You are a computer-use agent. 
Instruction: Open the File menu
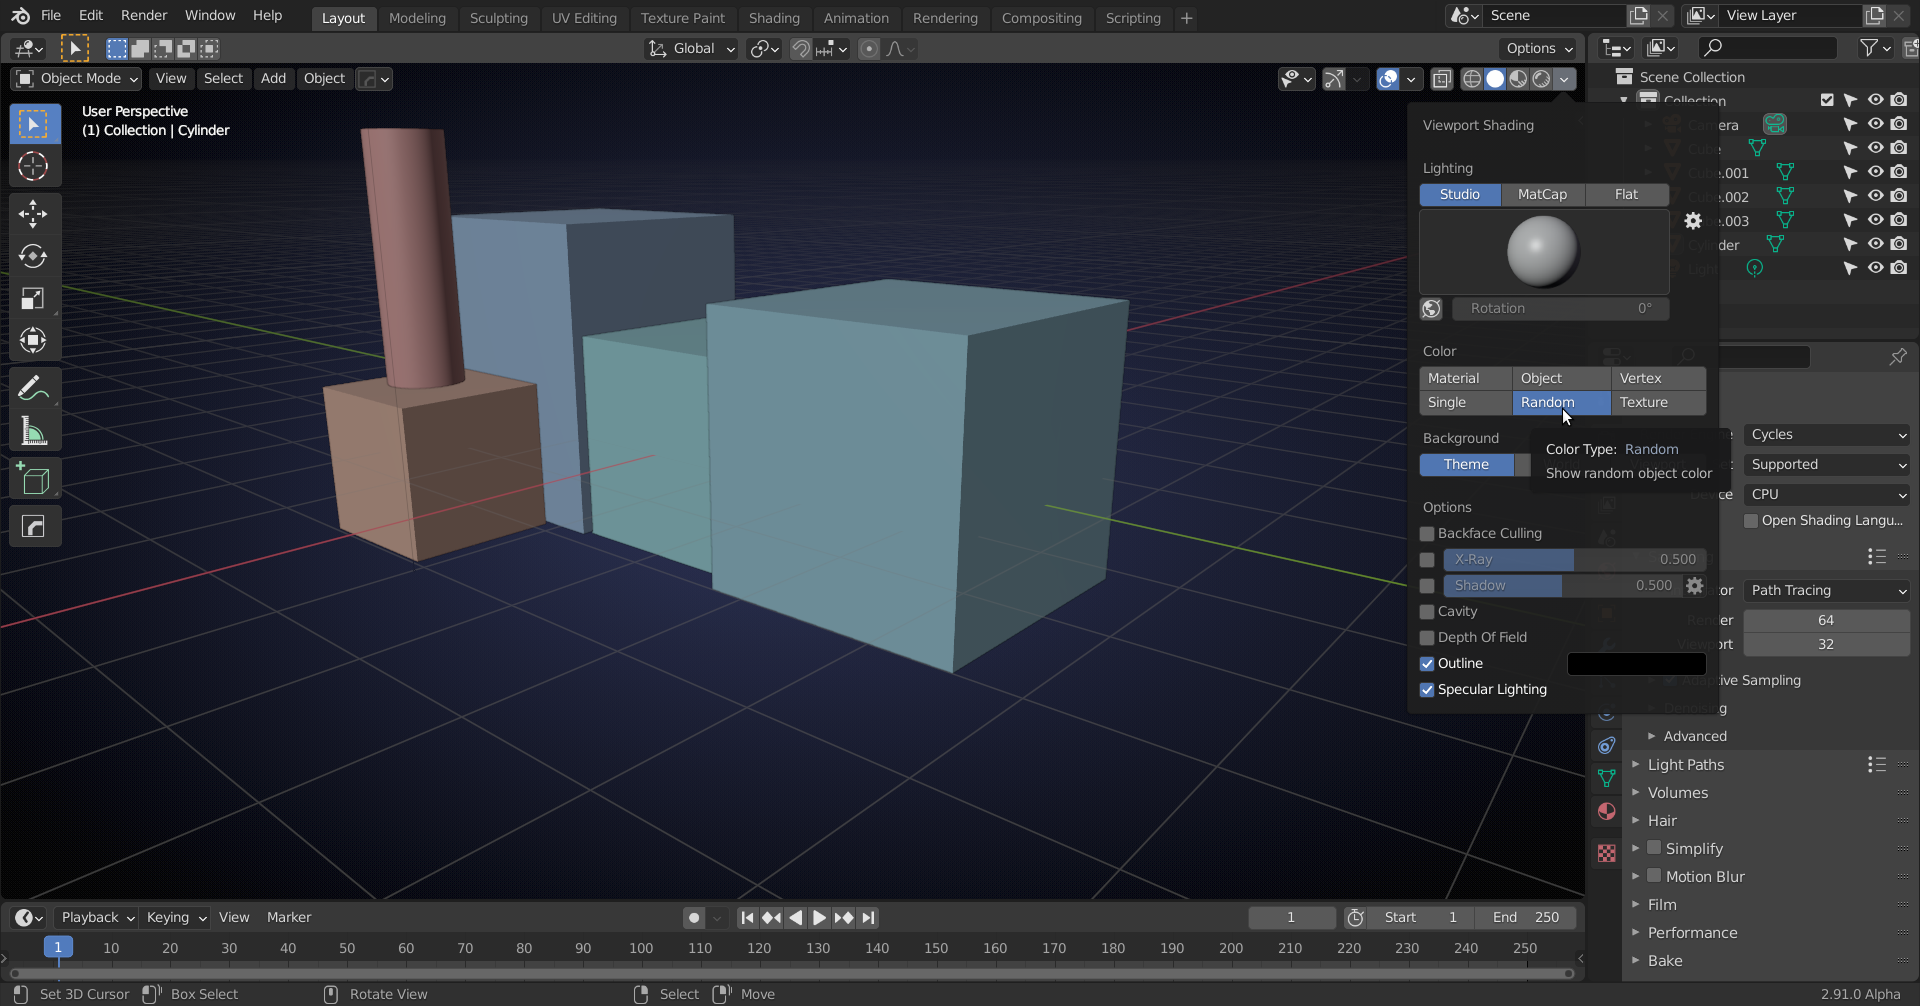coord(51,16)
